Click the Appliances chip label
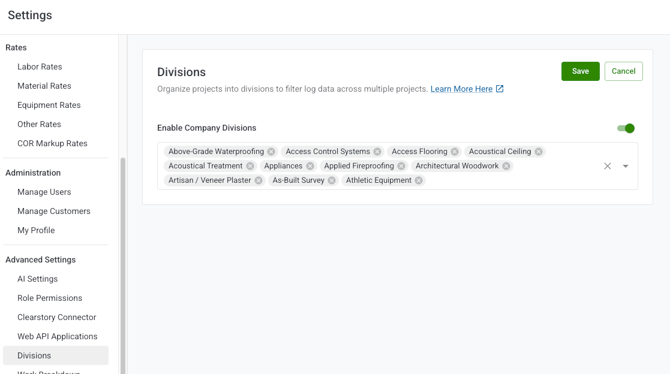The width and height of the screenshot is (670, 374). click(283, 166)
